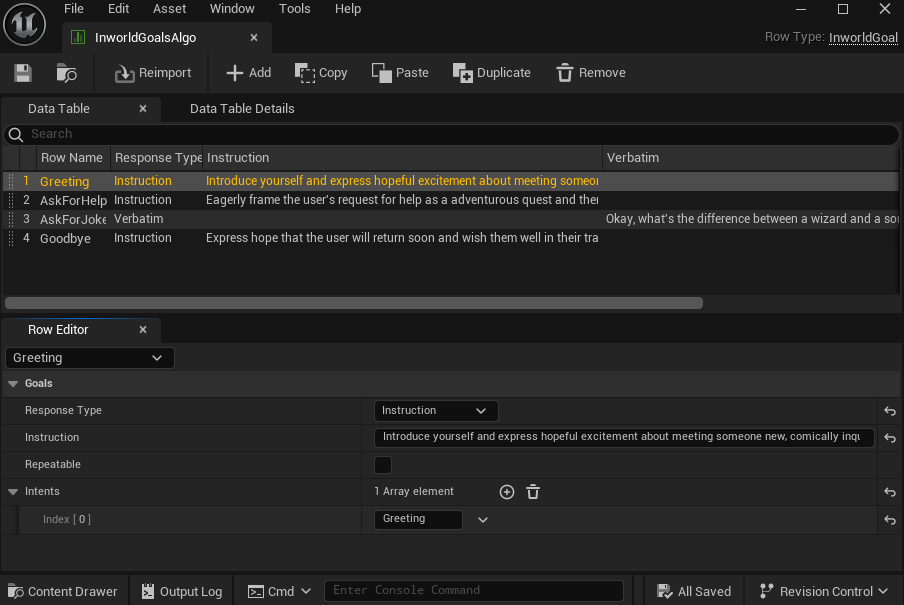This screenshot has width=904, height=605.
Task: Click the Save asset floppy disk icon
Action: [23, 73]
